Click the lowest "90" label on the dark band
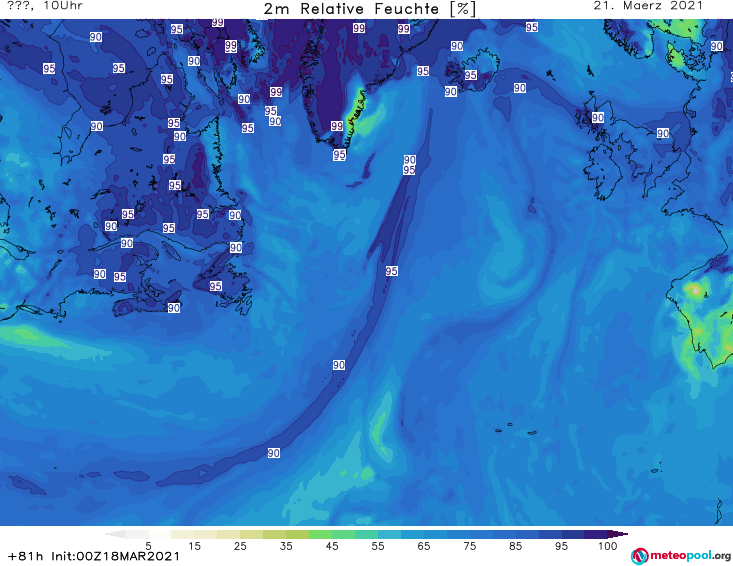This screenshot has height=566, width=733. click(274, 453)
